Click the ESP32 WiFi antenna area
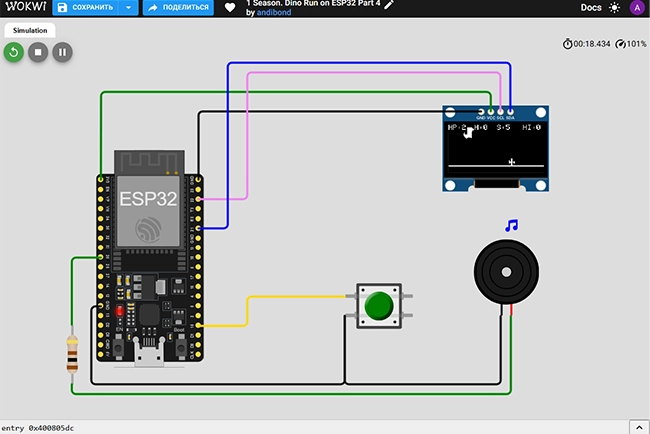This screenshot has height=434, width=650. tap(149, 162)
